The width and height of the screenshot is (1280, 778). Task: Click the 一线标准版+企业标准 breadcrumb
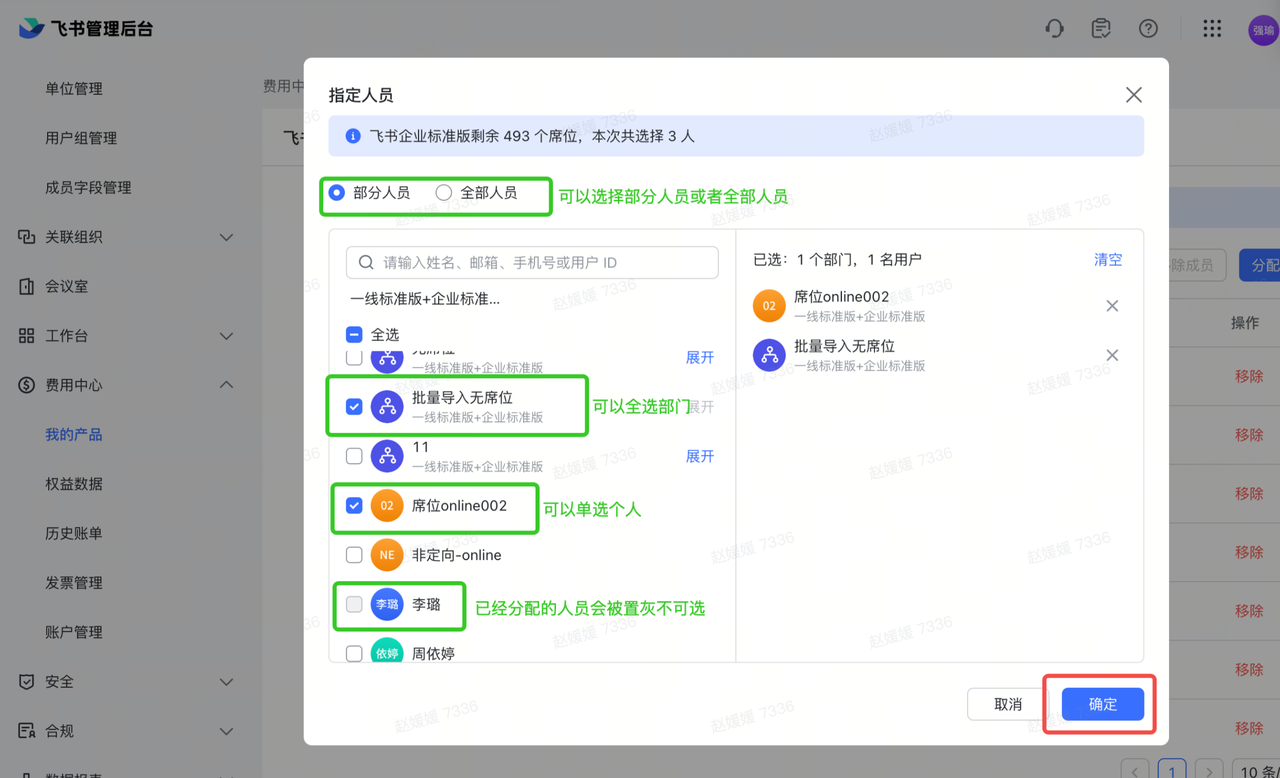tap(425, 299)
